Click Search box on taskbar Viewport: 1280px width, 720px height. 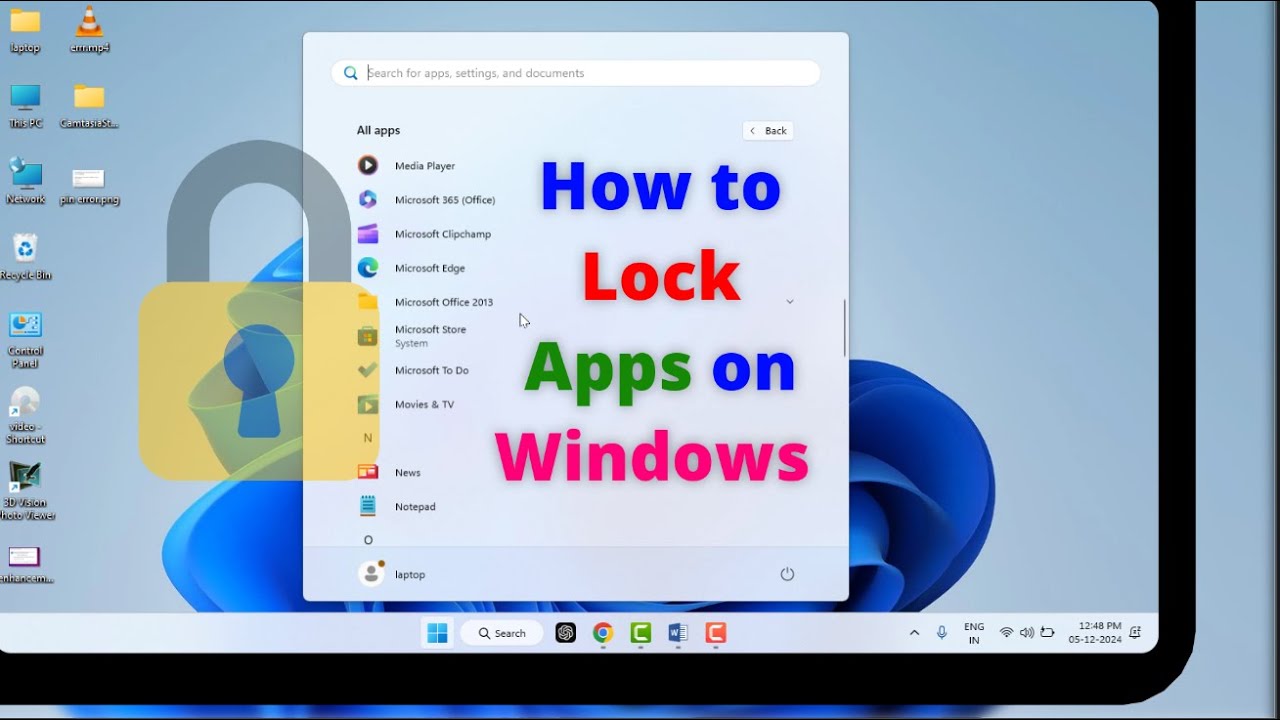(x=503, y=633)
